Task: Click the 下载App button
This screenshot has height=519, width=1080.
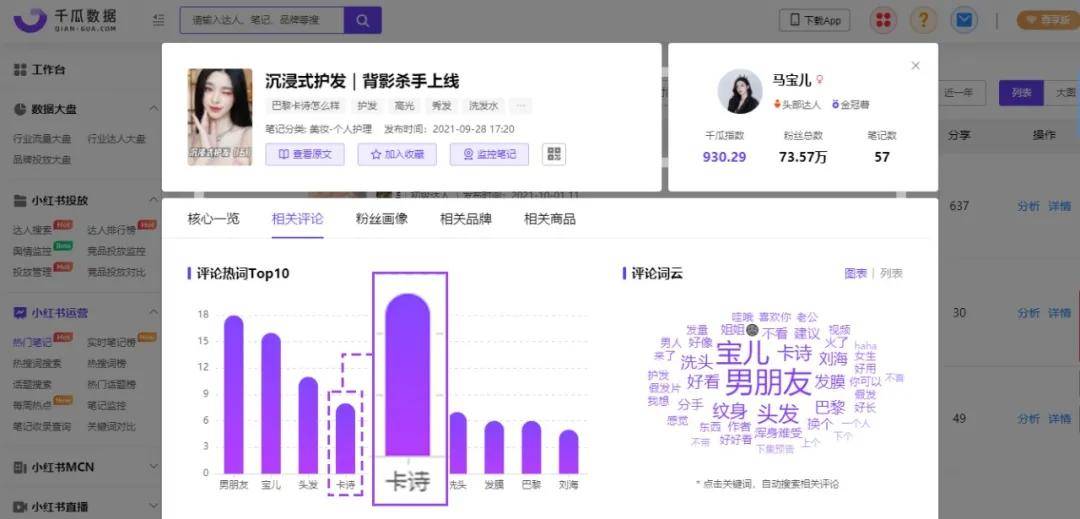Action: click(x=815, y=20)
